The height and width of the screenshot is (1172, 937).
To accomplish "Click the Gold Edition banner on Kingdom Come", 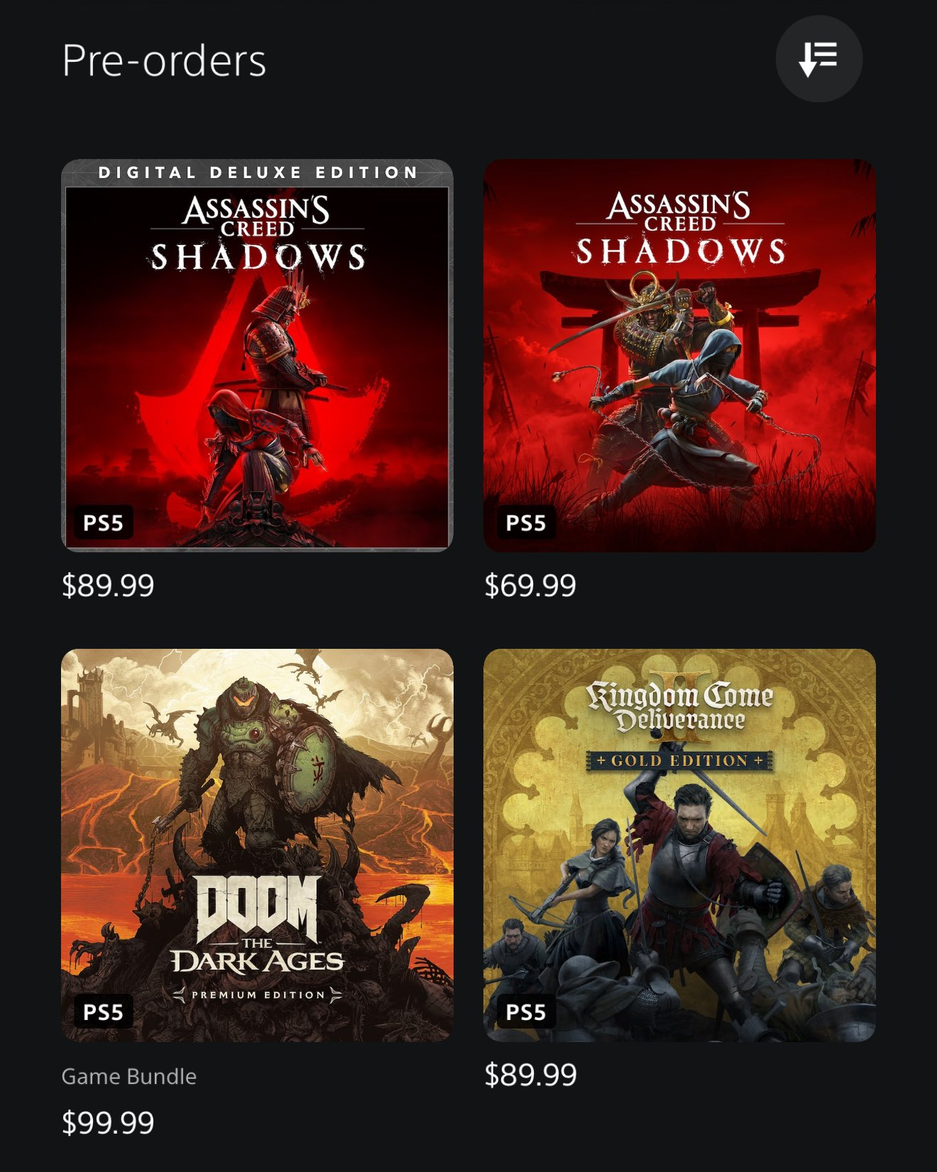I will pyautogui.click(x=679, y=761).
